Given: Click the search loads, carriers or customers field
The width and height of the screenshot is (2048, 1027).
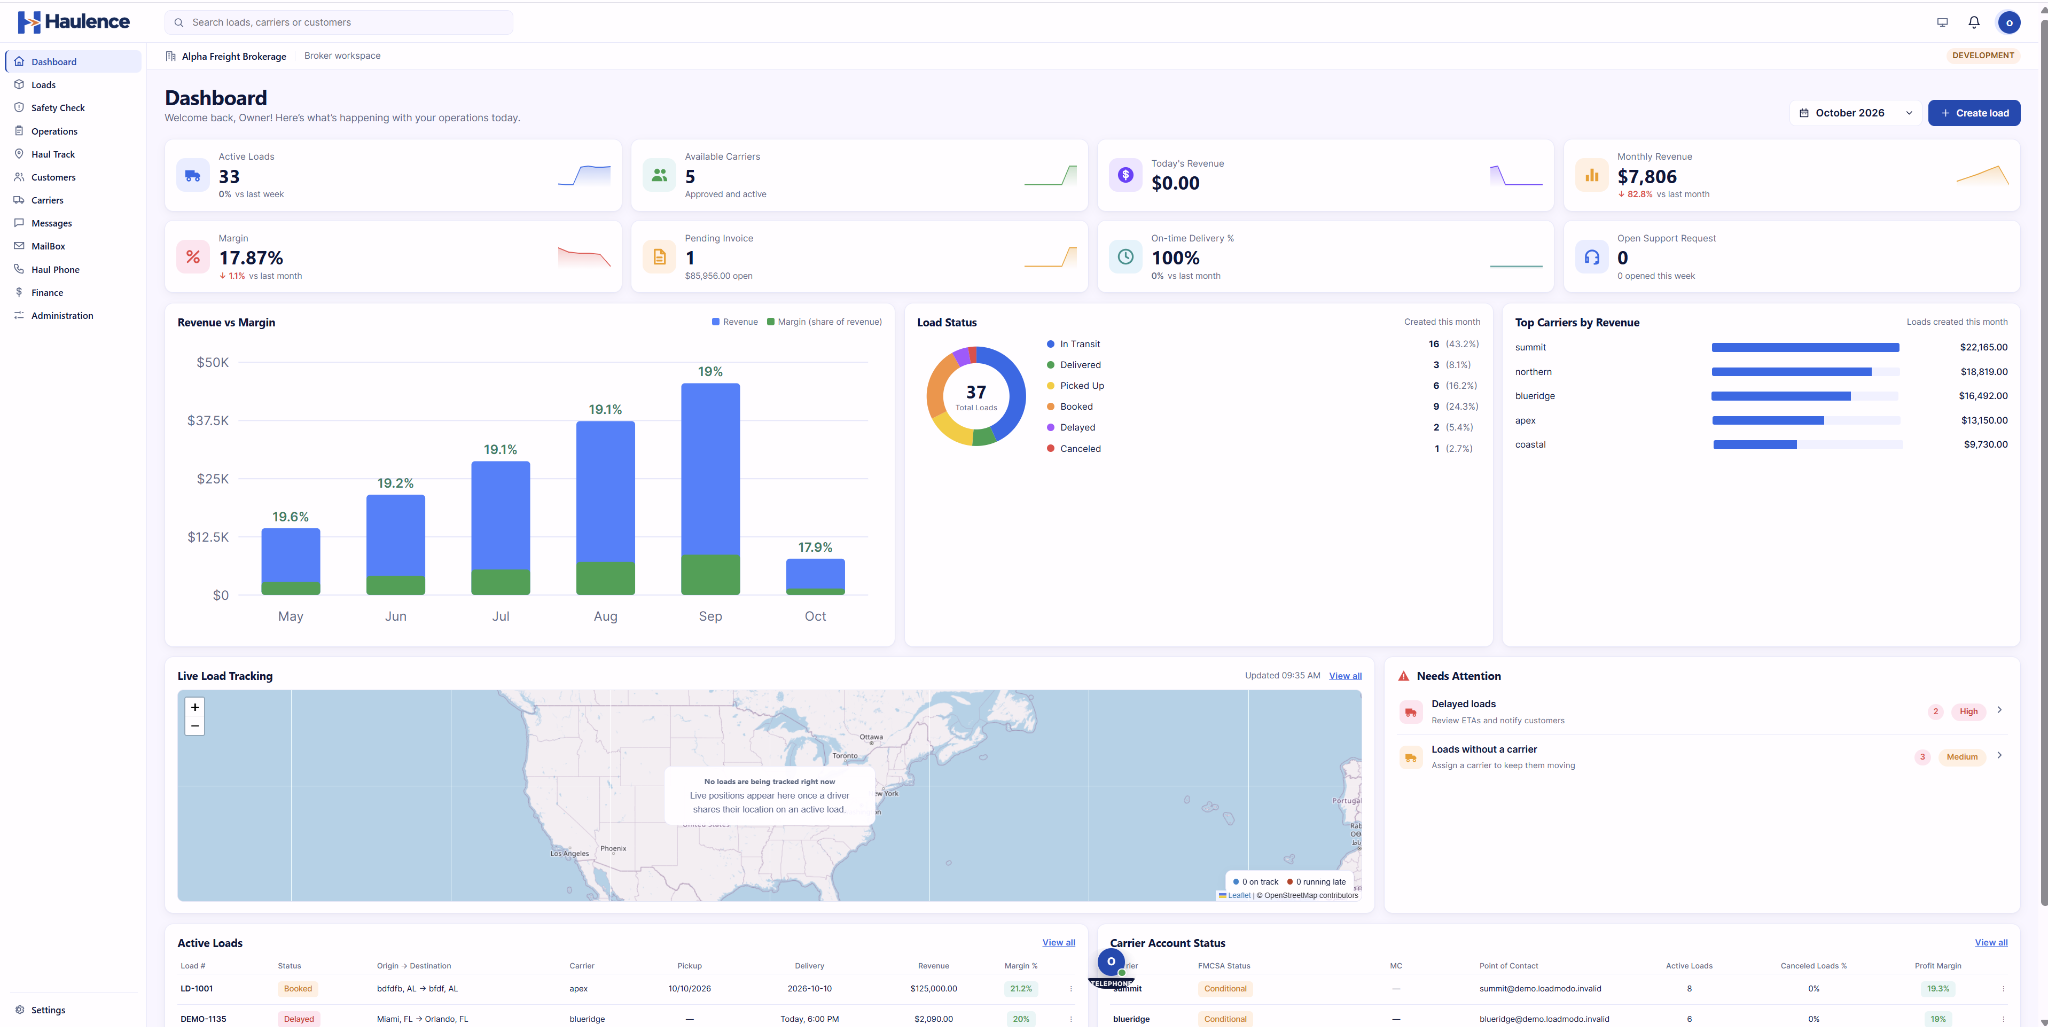Looking at the screenshot, I should (x=339, y=22).
